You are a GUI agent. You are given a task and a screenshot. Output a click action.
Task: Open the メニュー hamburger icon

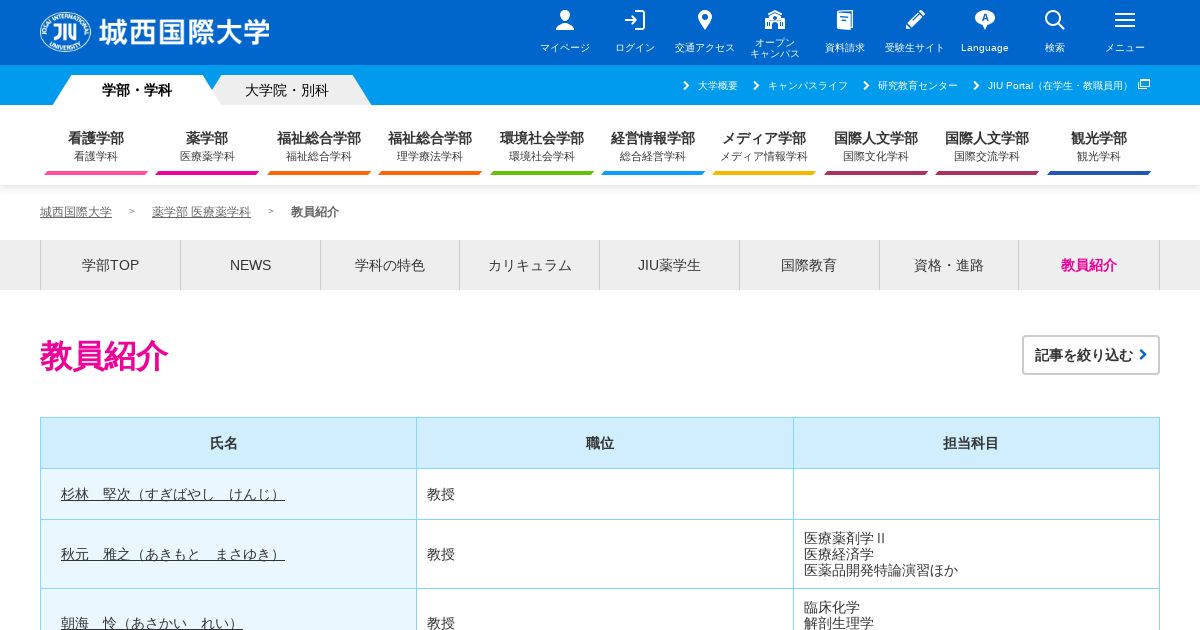[x=1125, y=20]
